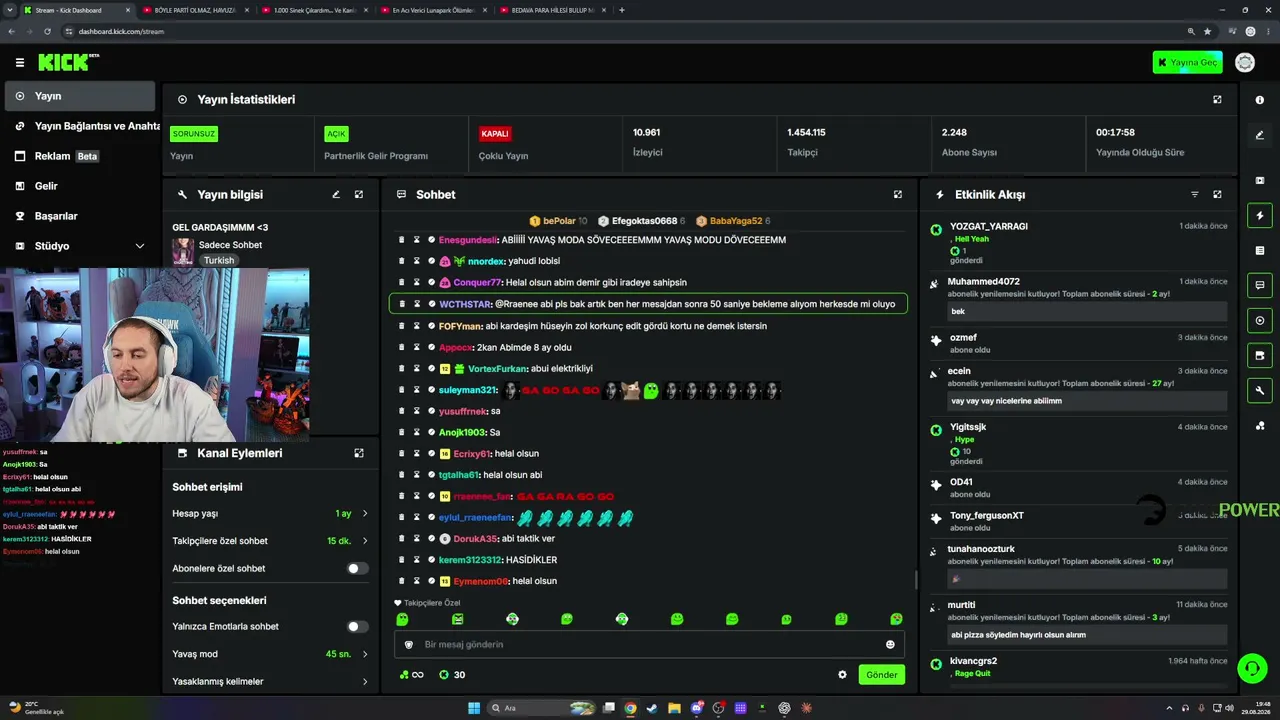The height and width of the screenshot is (720, 1280).
Task: Click the browser address bar
Action: 620,31
